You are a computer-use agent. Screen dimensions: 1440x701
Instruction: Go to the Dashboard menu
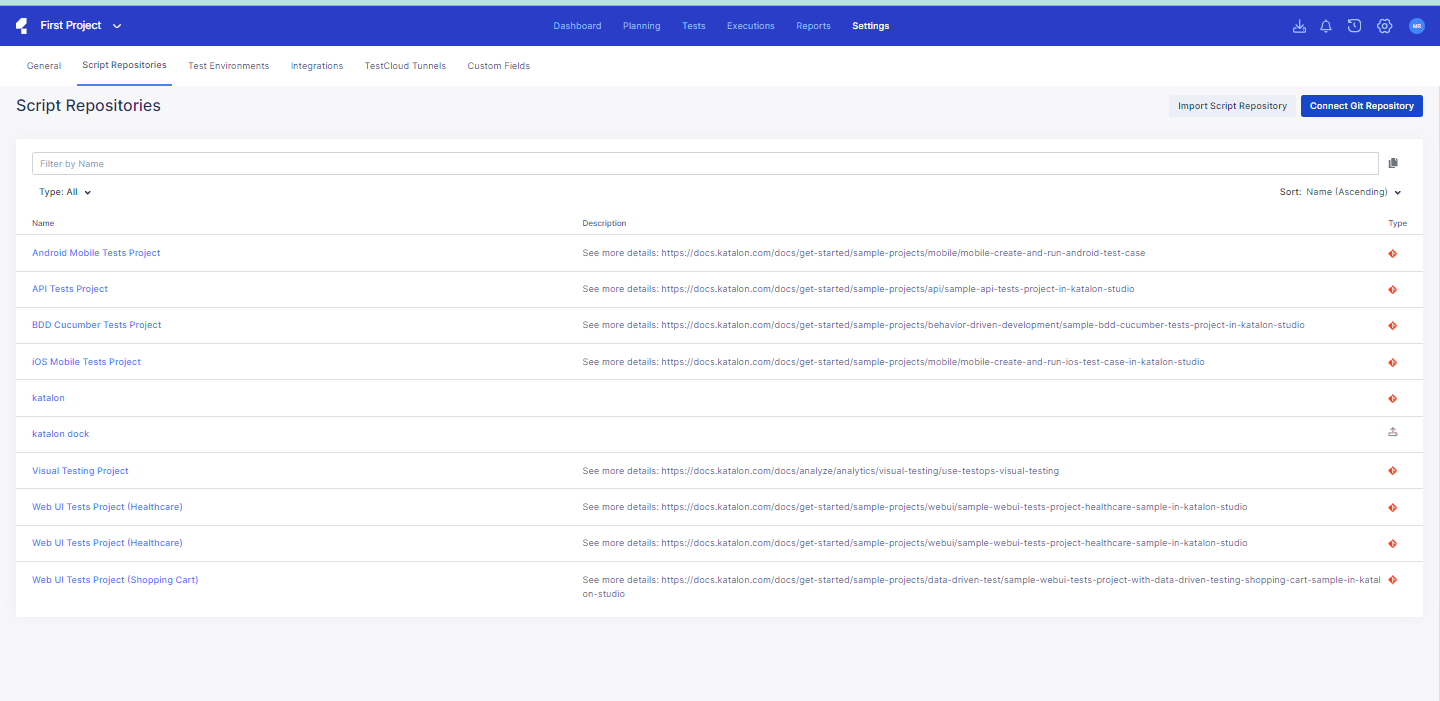[577, 26]
